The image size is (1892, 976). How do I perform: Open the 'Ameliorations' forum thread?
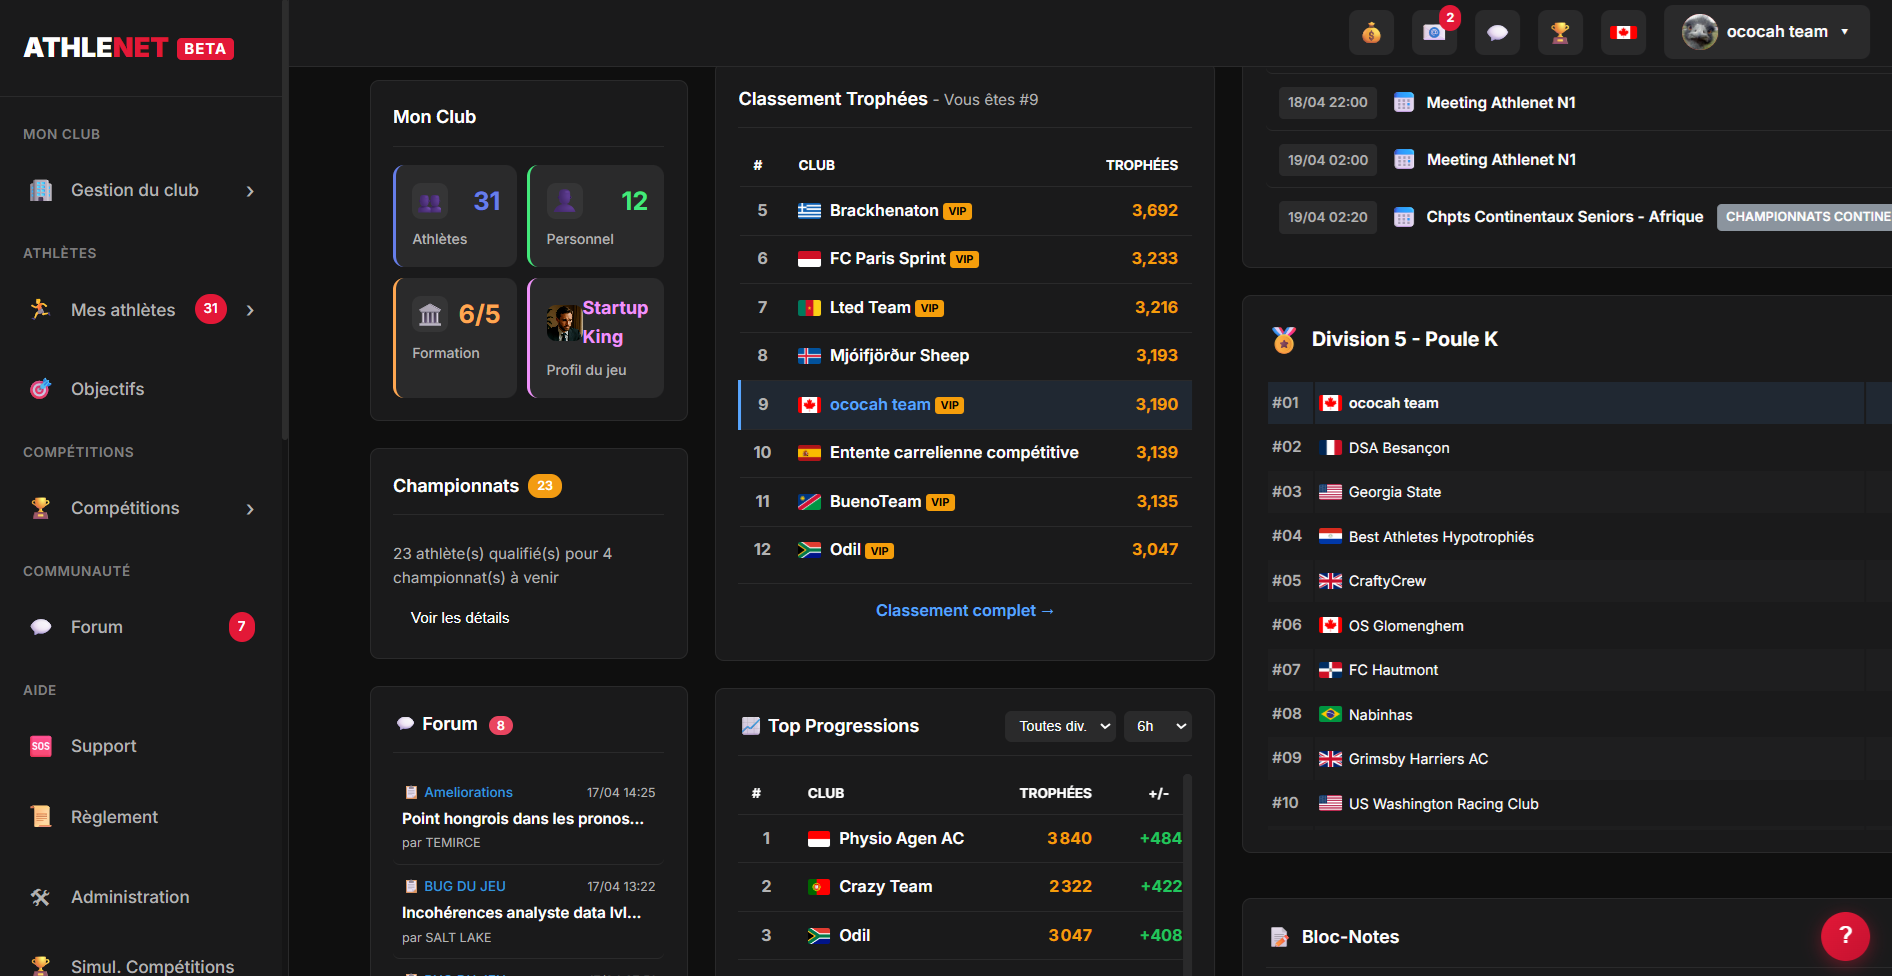(x=469, y=792)
